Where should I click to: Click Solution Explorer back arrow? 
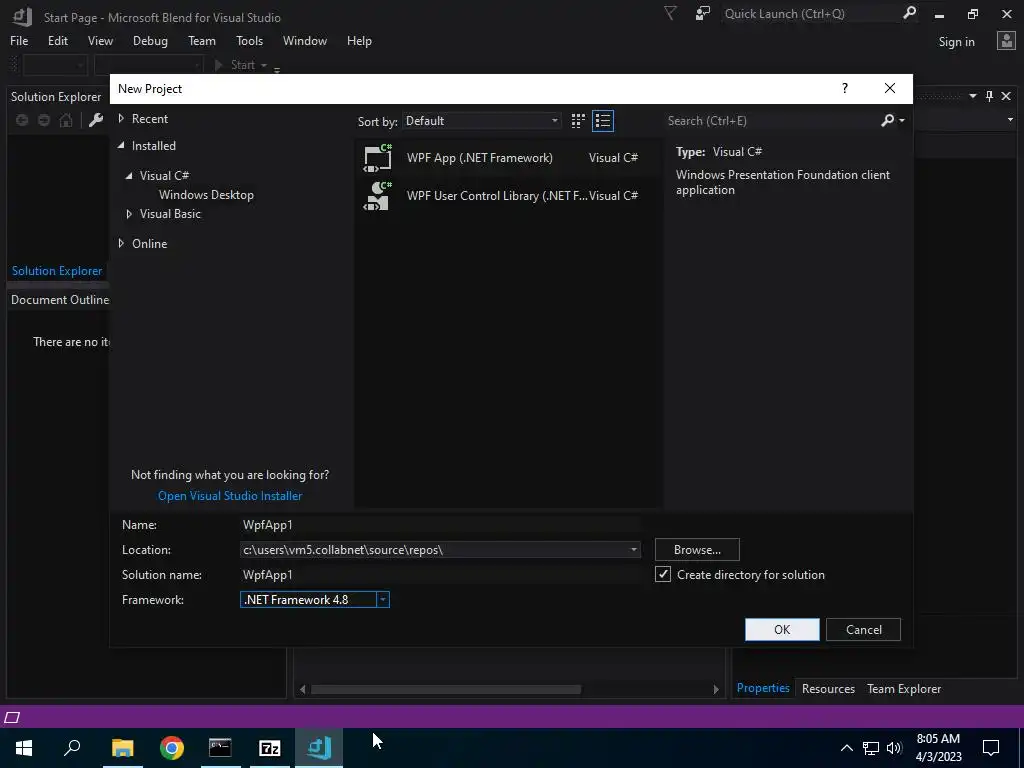pos(22,120)
